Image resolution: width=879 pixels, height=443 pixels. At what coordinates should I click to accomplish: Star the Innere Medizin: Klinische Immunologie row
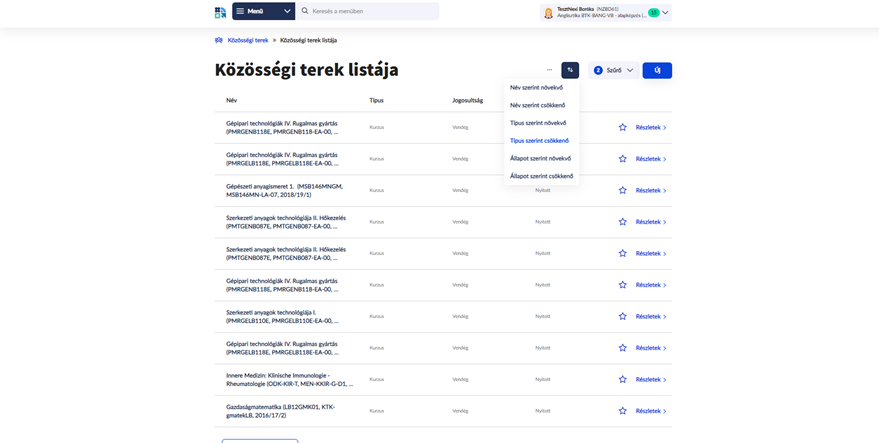(622, 380)
